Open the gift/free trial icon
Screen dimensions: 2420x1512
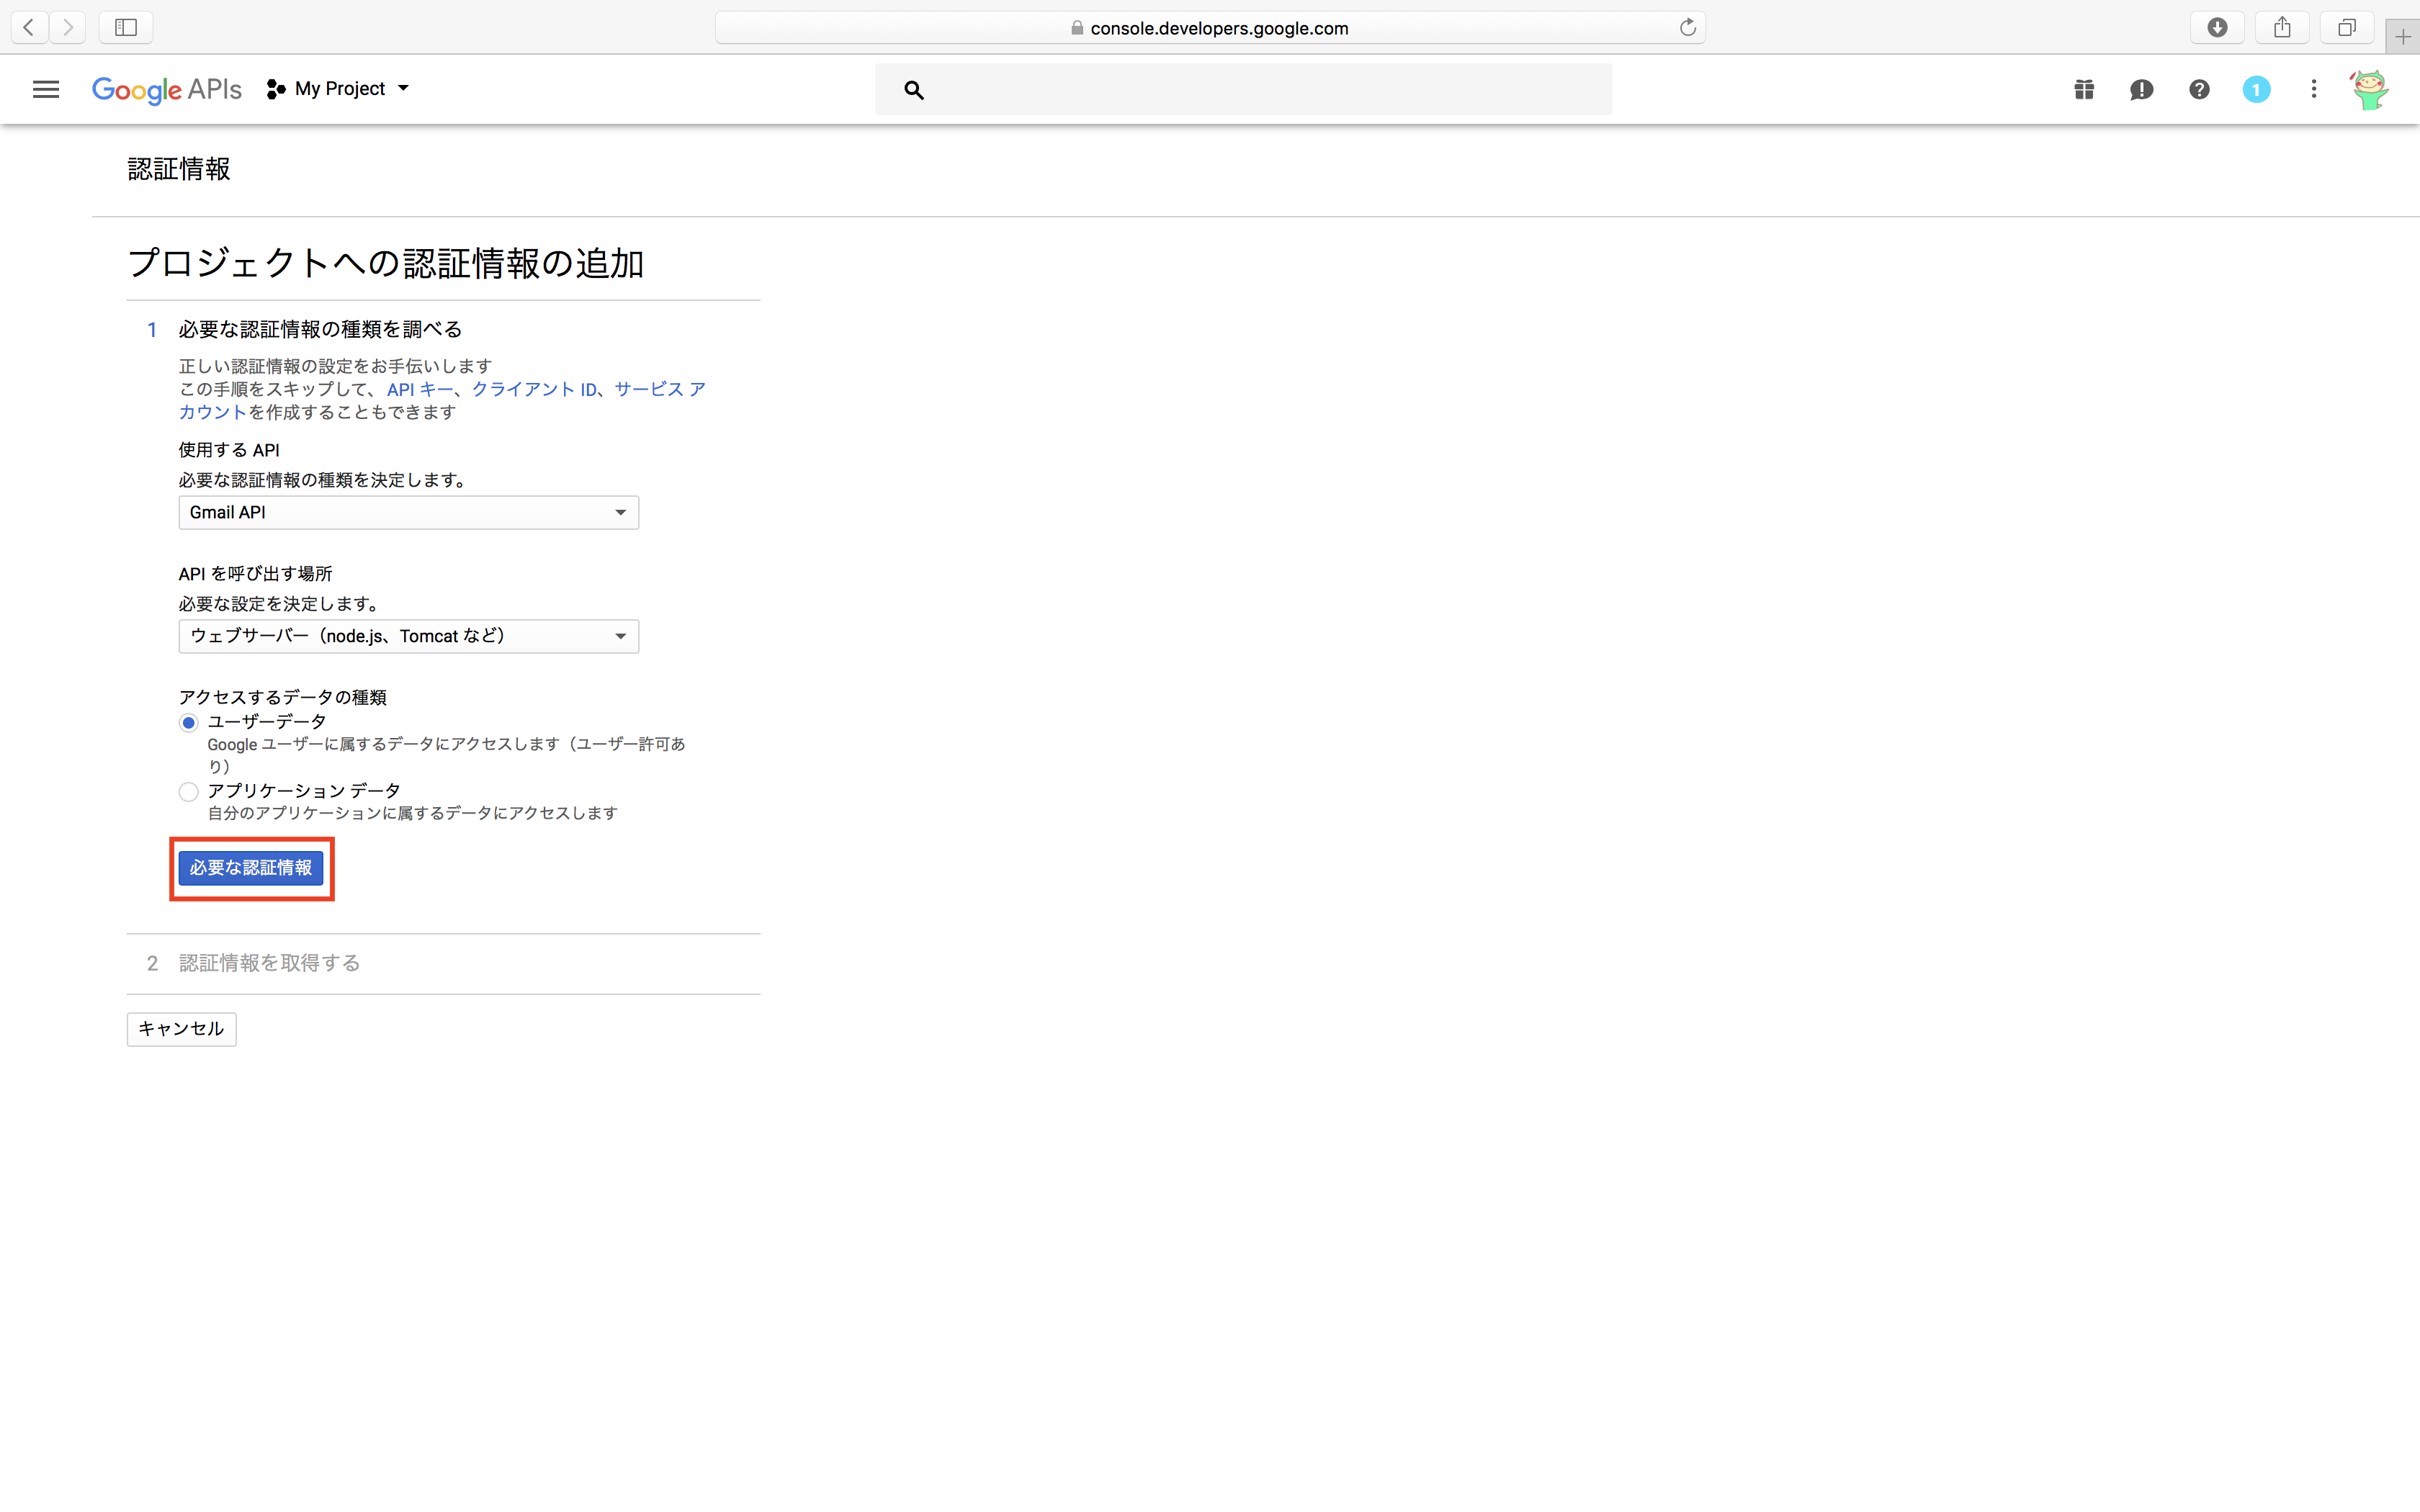tap(2084, 90)
